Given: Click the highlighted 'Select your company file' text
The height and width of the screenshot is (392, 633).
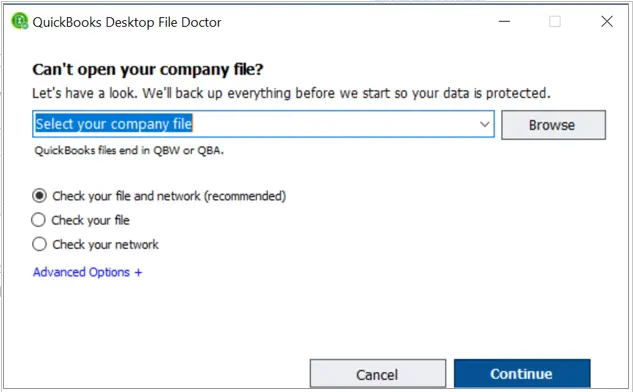Looking at the screenshot, I should point(114,124).
